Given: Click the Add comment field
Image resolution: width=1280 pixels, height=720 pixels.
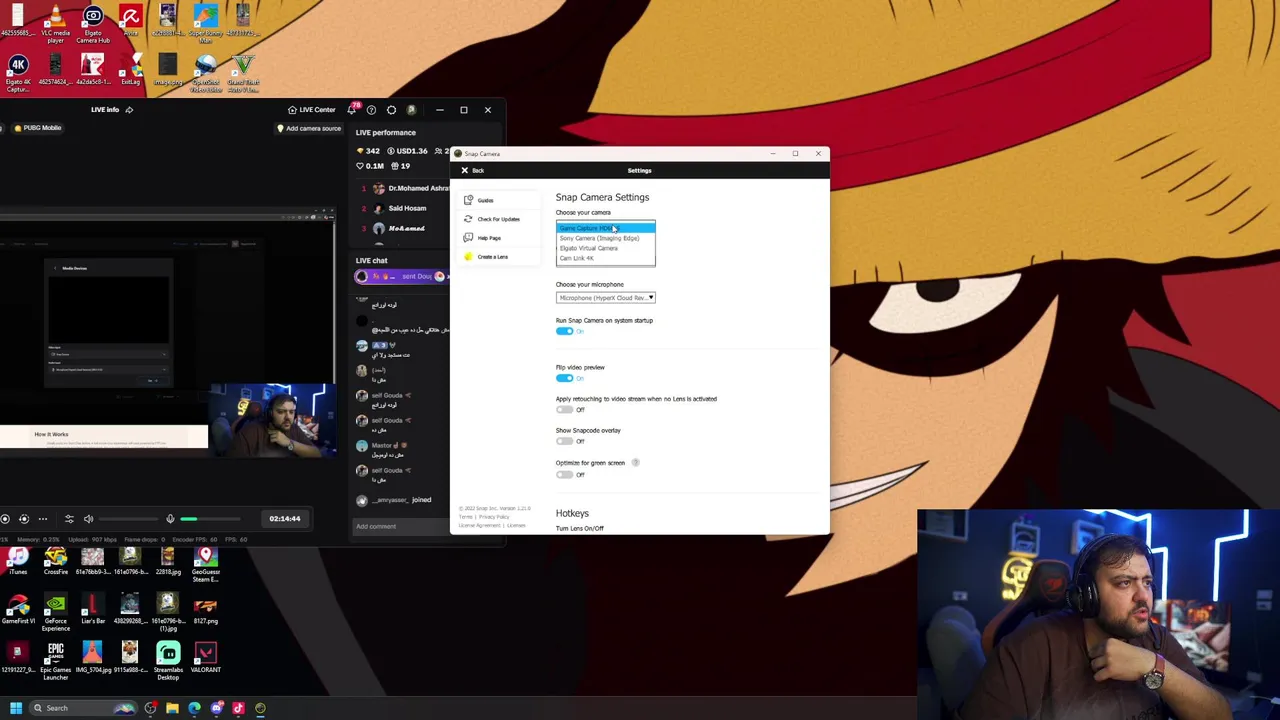Looking at the screenshot, I should pyautogui.click(x=400, y=526).
